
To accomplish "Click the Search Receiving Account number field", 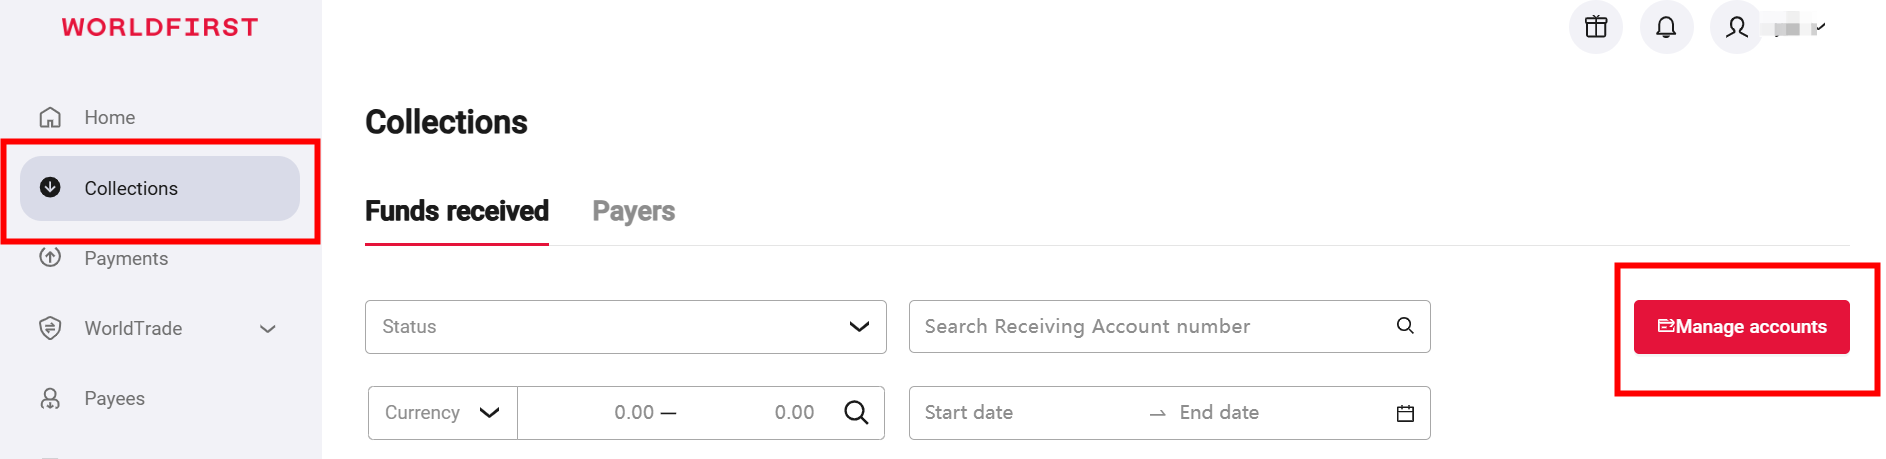I will click(x=1150, y=327).
